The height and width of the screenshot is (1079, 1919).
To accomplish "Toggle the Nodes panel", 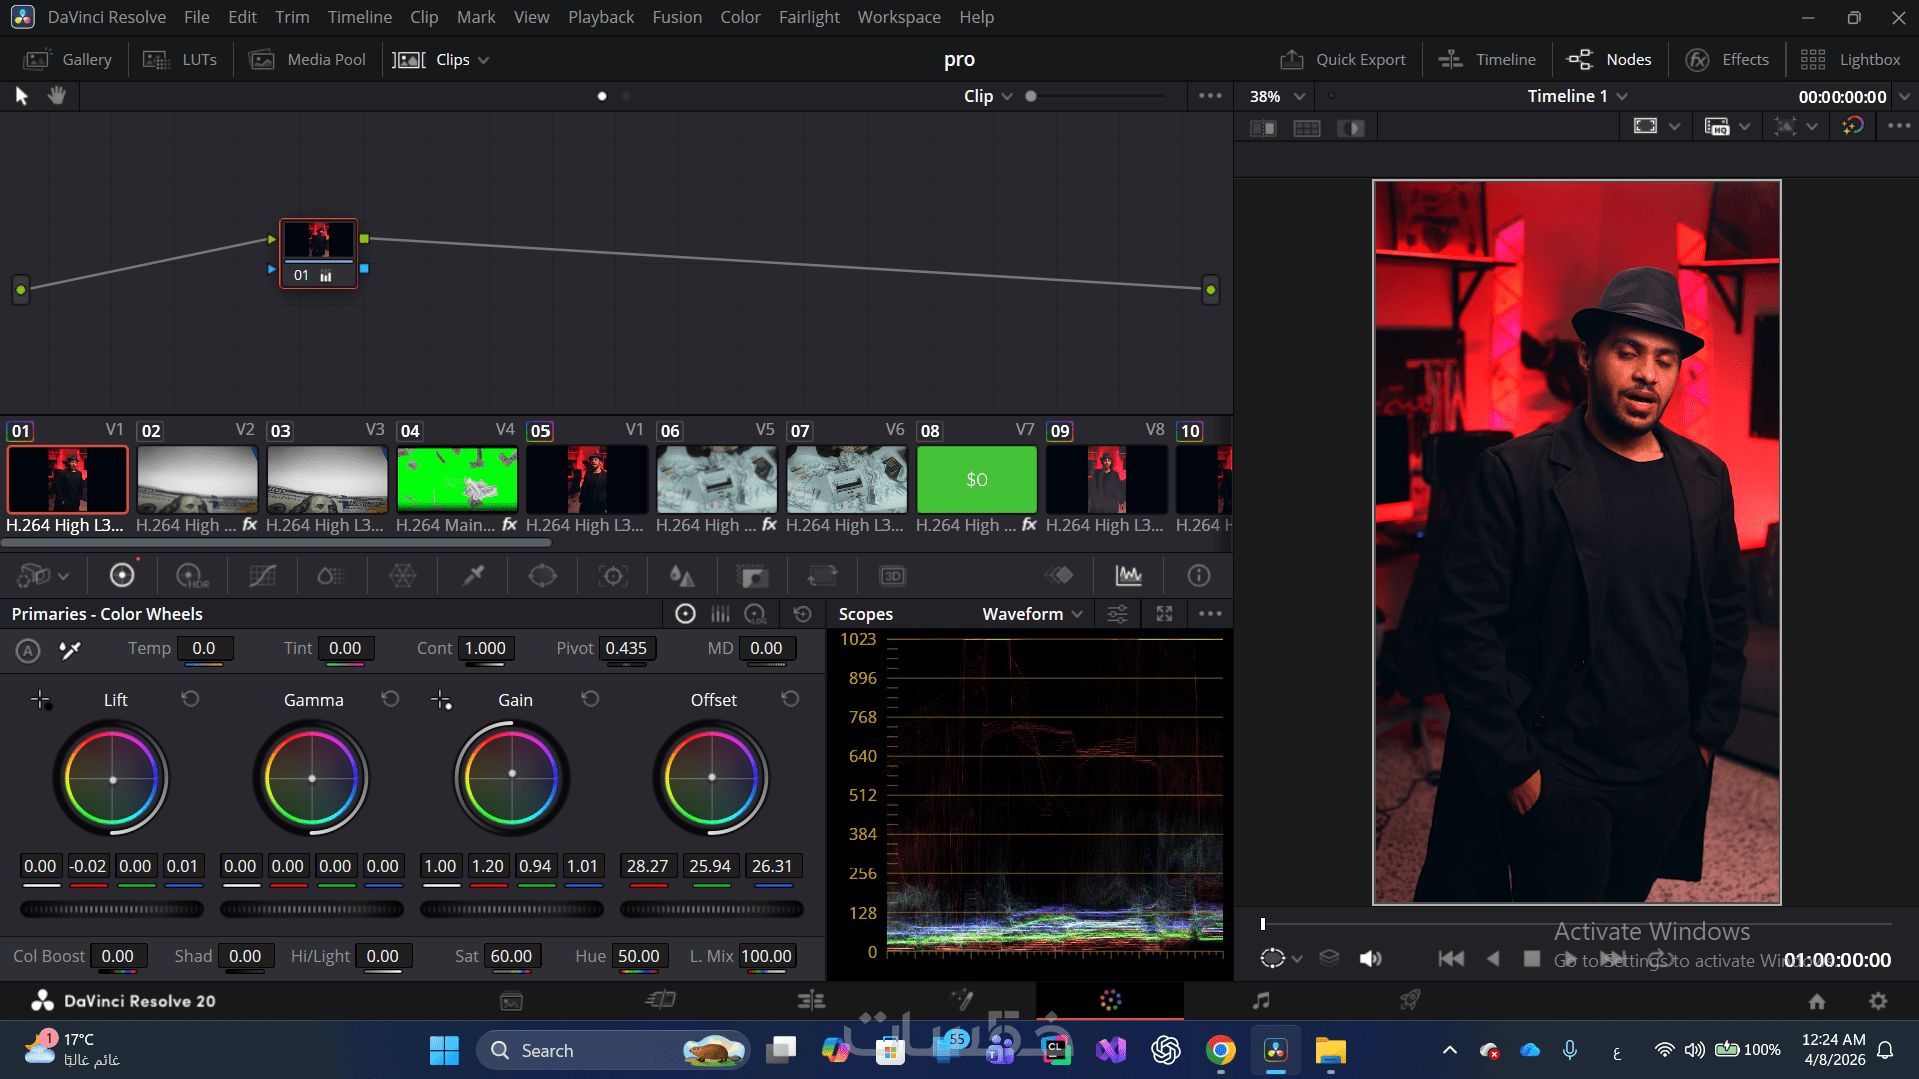I will 1610,60.
